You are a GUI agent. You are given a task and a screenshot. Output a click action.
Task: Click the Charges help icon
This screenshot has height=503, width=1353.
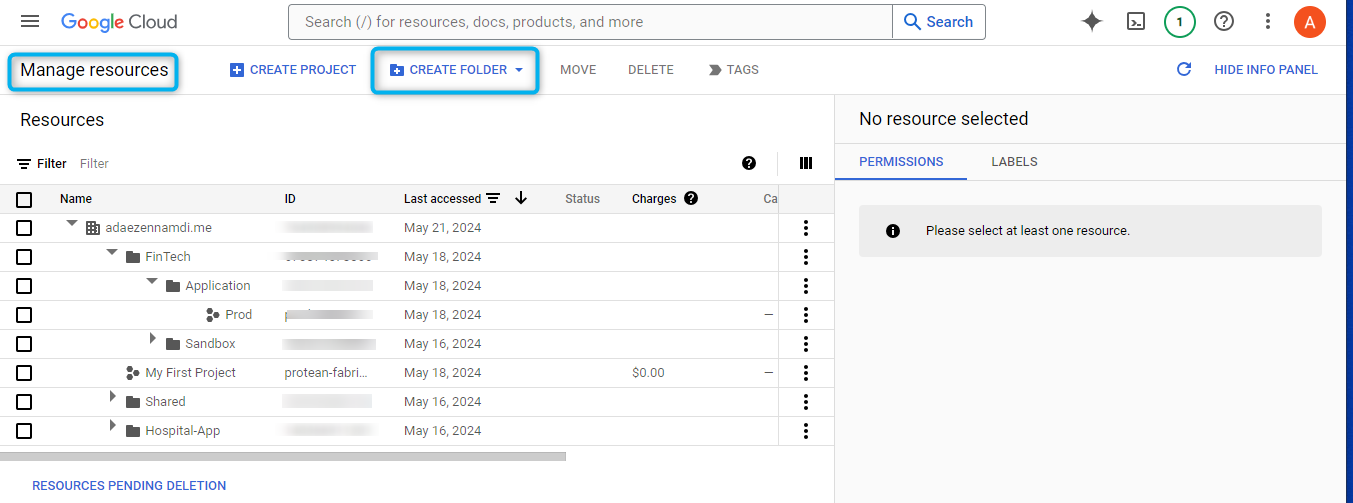691,199
